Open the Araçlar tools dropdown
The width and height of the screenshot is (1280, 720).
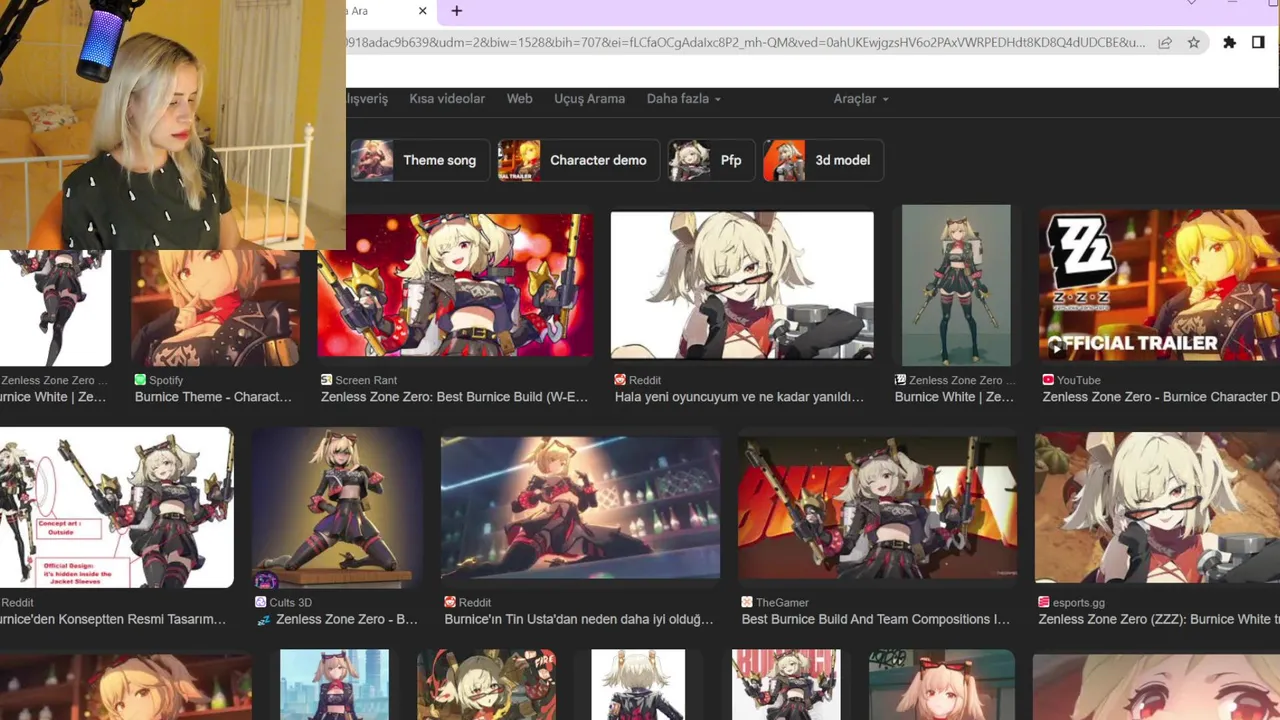(861, 98)
